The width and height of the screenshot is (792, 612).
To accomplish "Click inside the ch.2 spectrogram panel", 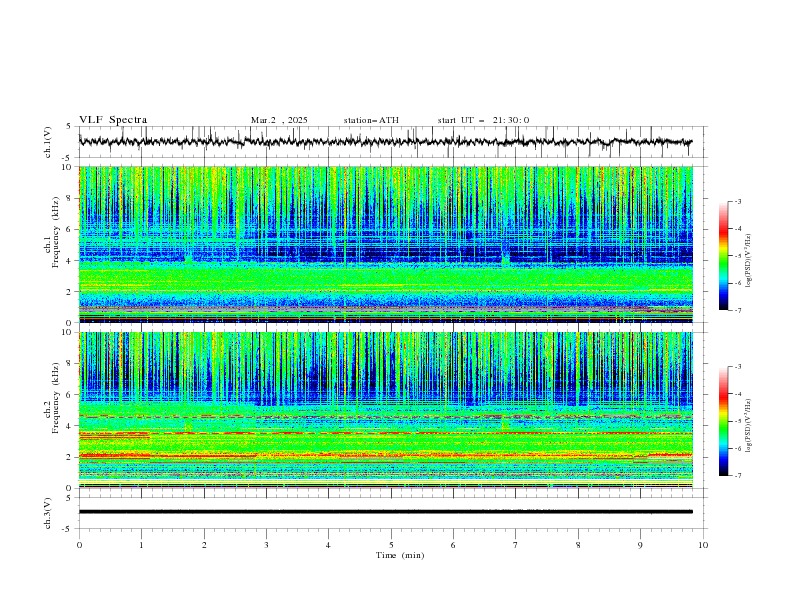I will (x=385, y=410).
